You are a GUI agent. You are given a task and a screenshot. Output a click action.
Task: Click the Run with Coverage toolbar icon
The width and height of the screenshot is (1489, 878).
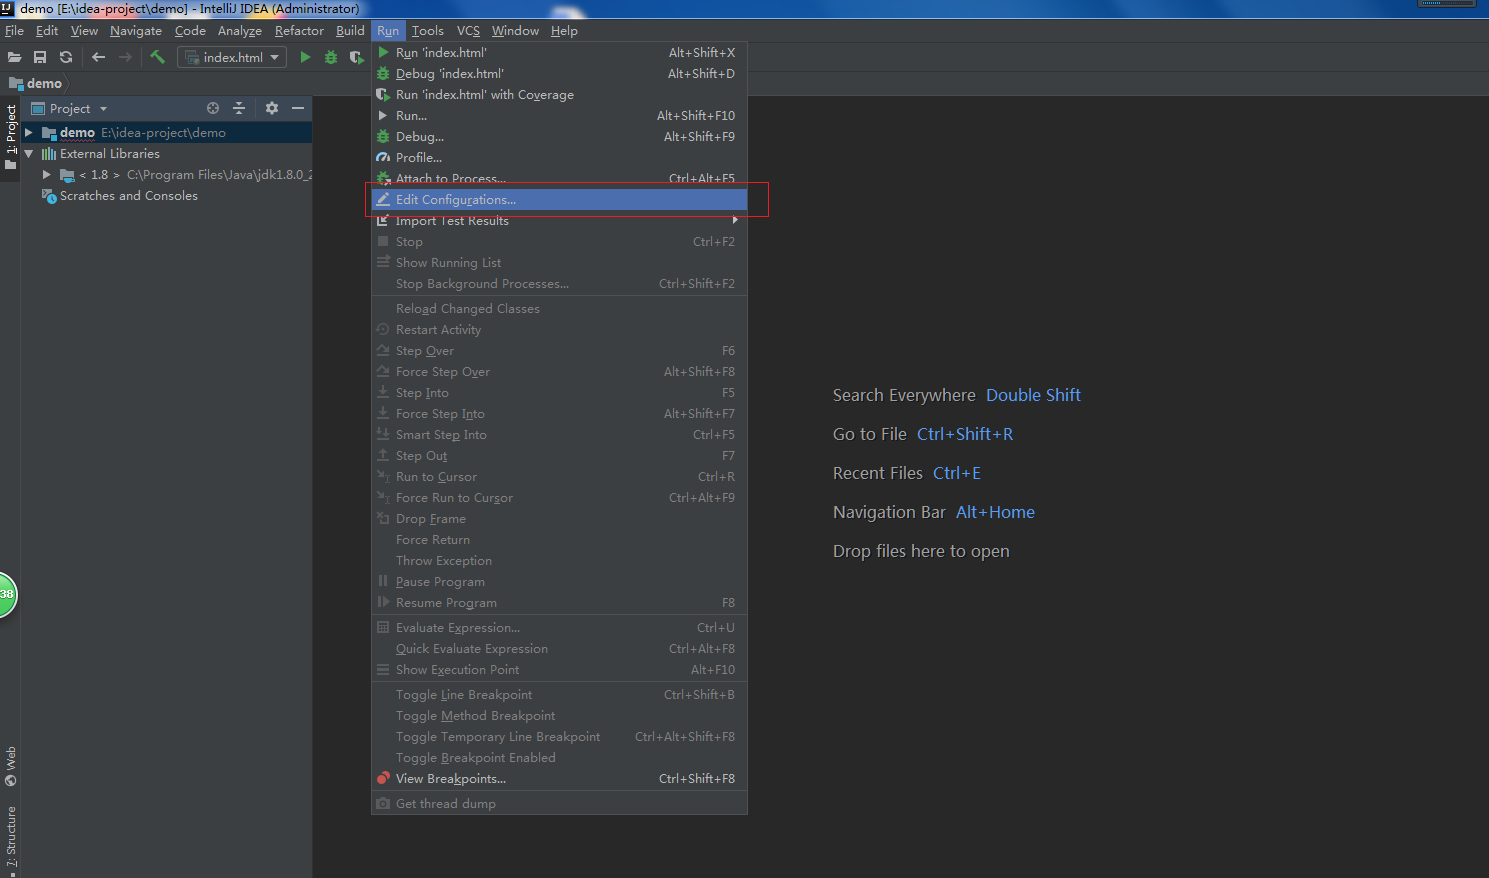[356, 57]
